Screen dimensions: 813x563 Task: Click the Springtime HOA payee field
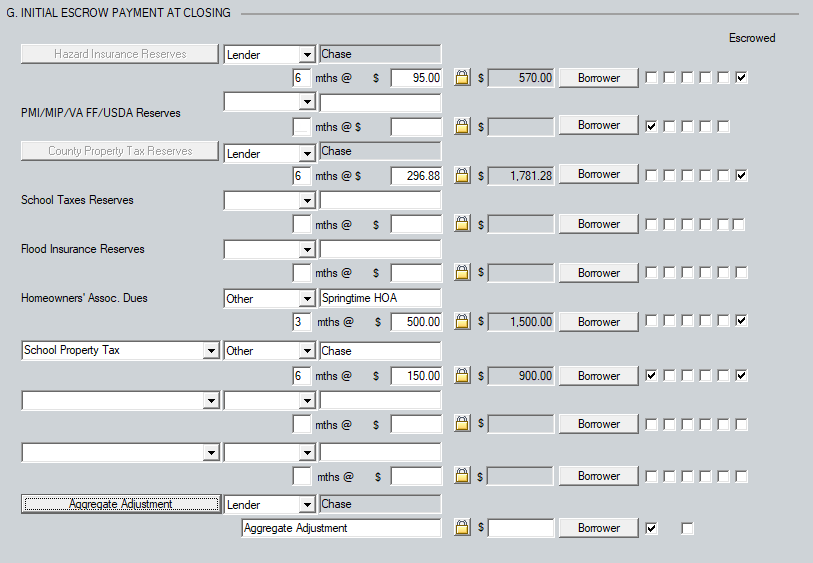380,298
